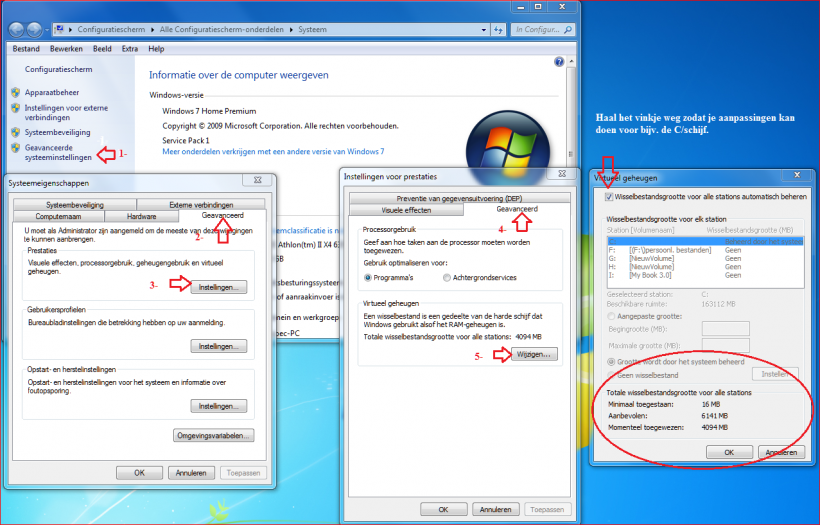Select the Programma's radio button
The image size is (820, 525).
click(x=368, y=277)
